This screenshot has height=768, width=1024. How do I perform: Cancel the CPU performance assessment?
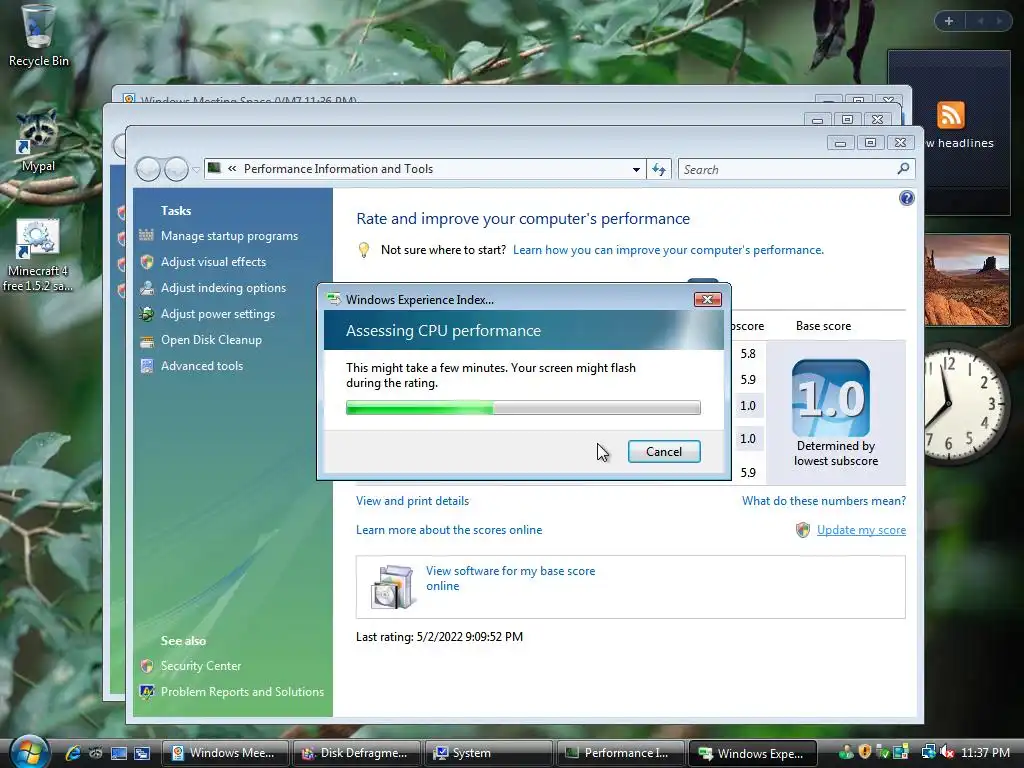point(664,452)
